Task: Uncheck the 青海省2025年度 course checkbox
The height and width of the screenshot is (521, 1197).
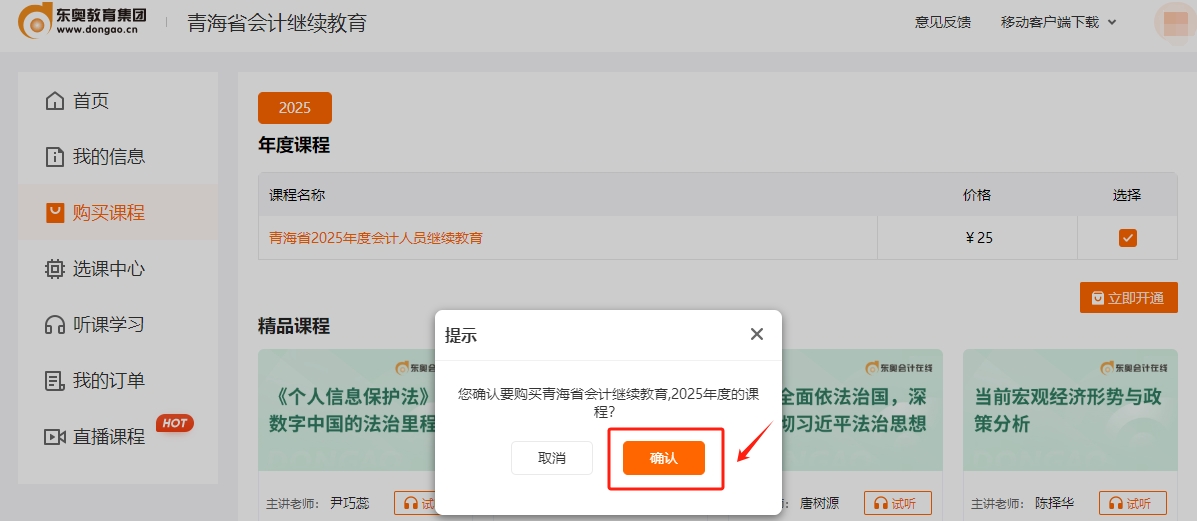Action: coord(1128,238)
